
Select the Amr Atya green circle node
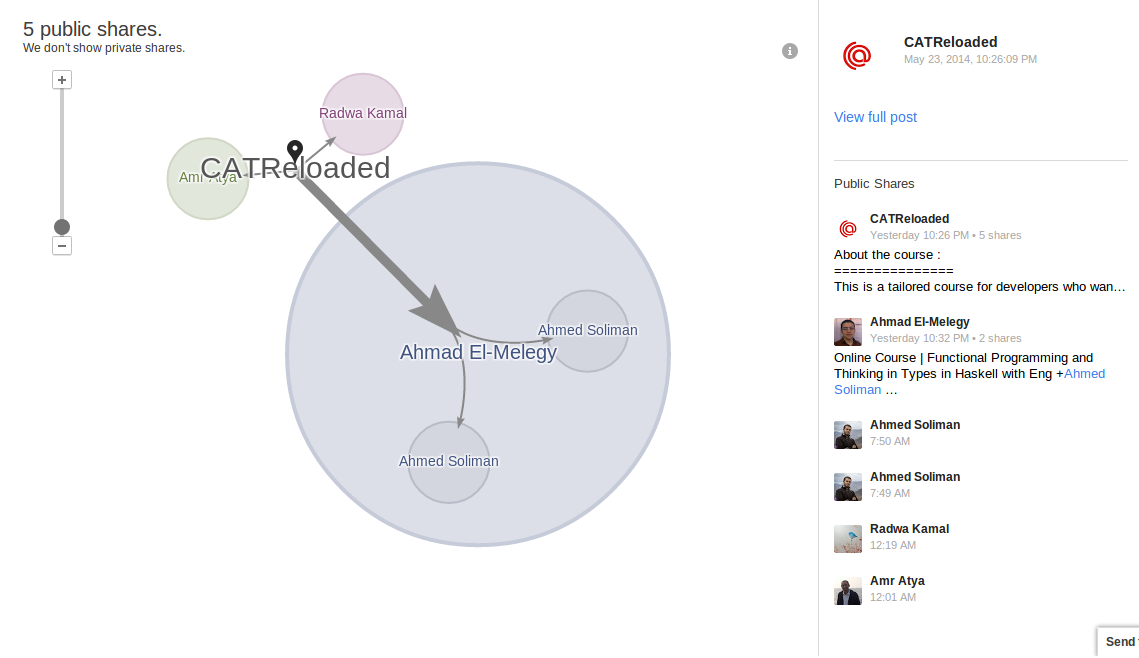click(x=208, y=179)
